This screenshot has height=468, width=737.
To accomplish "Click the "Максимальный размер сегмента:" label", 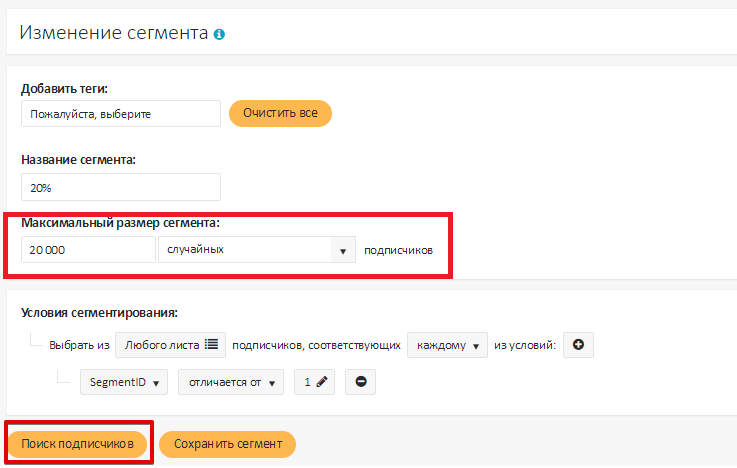I will pyautogui.click(x=121, y=223).
